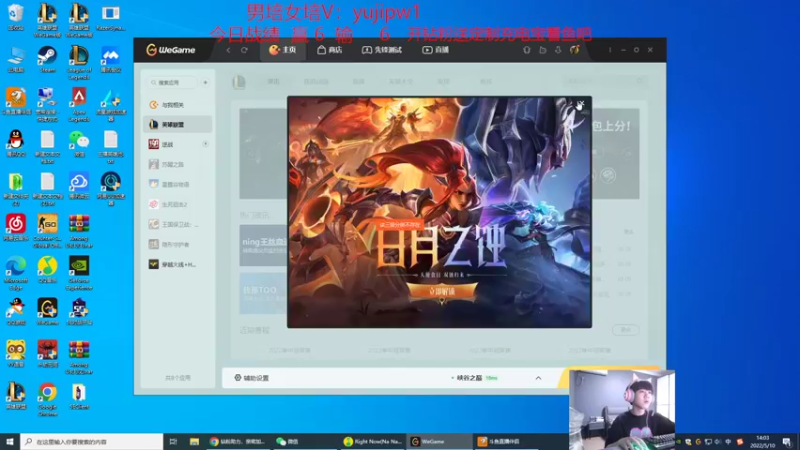Select 与我相关 in the WeGame sidebar
This screenshot has width=800, height=450.
tap(178, 105)
